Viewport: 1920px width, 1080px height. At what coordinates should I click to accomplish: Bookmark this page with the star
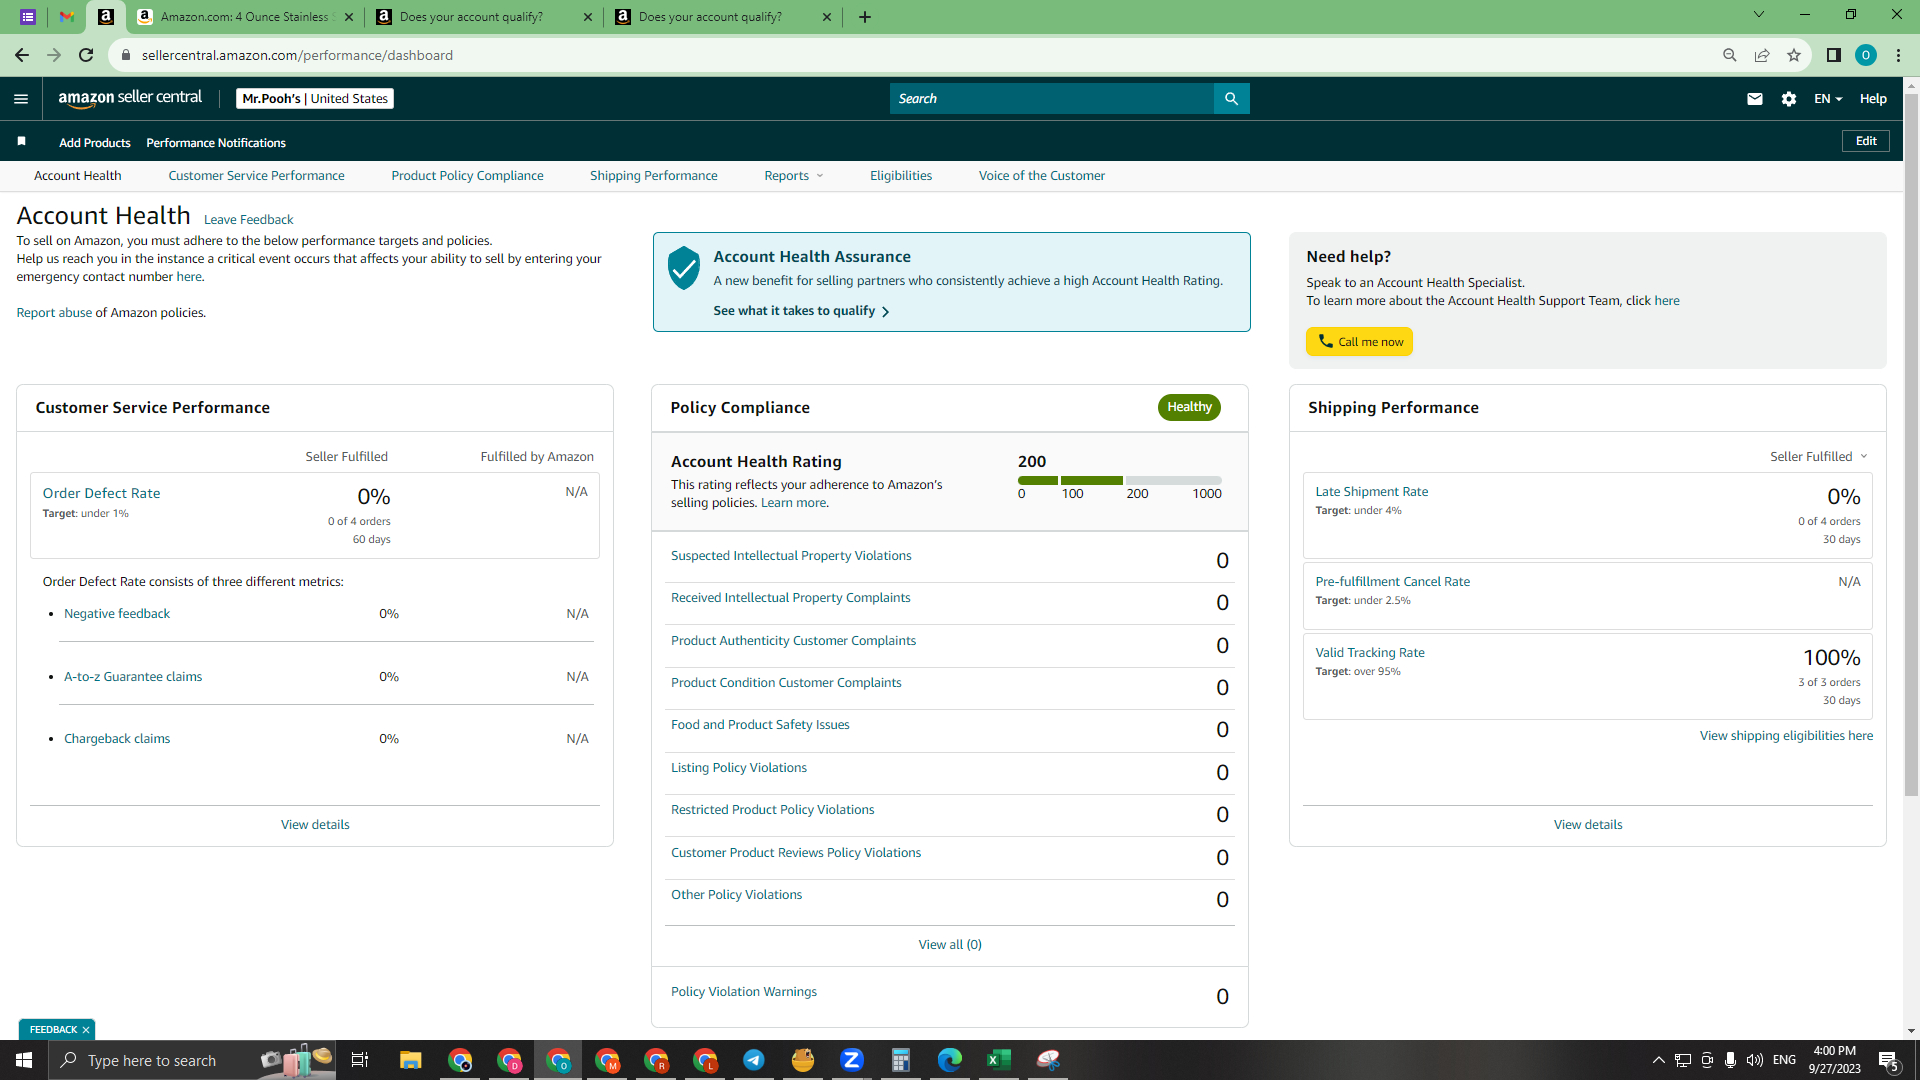(1794, 55)
